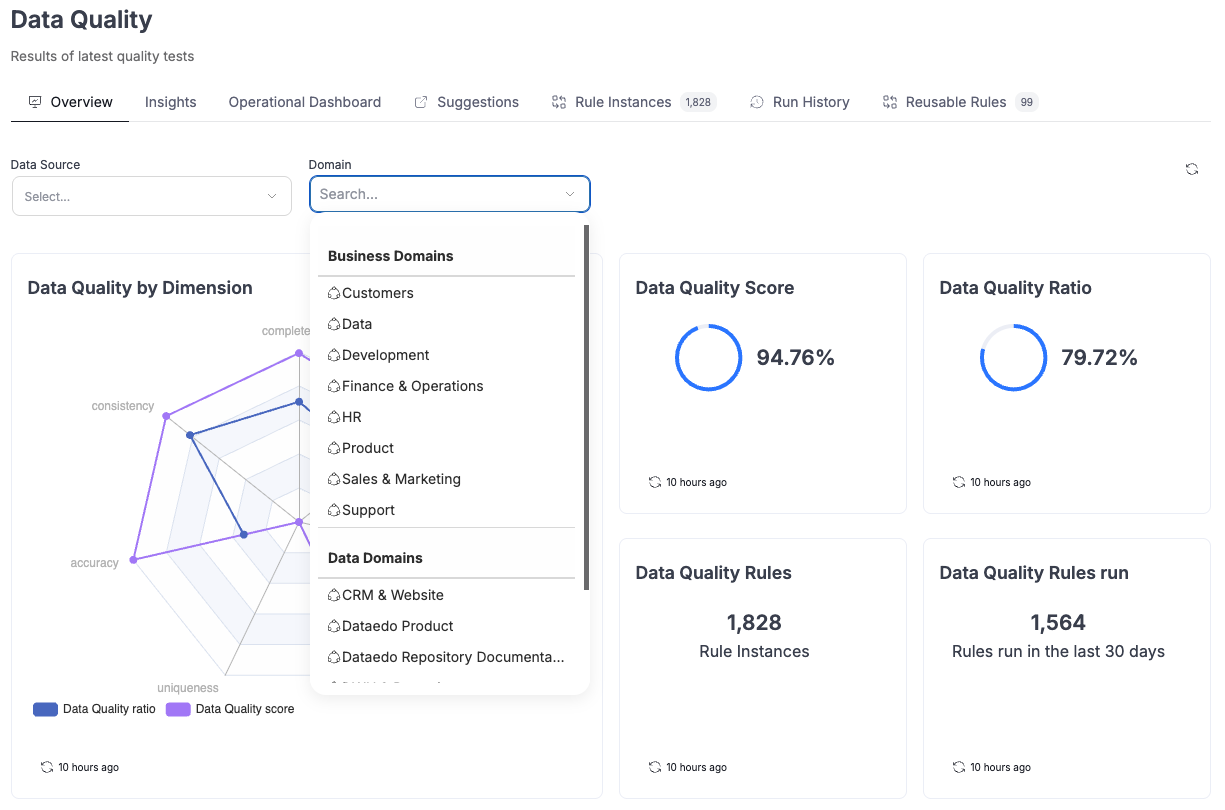Click the Data Domains group header
The width and height of the screenshot is (1225, 810).
(x=375, y=558)
